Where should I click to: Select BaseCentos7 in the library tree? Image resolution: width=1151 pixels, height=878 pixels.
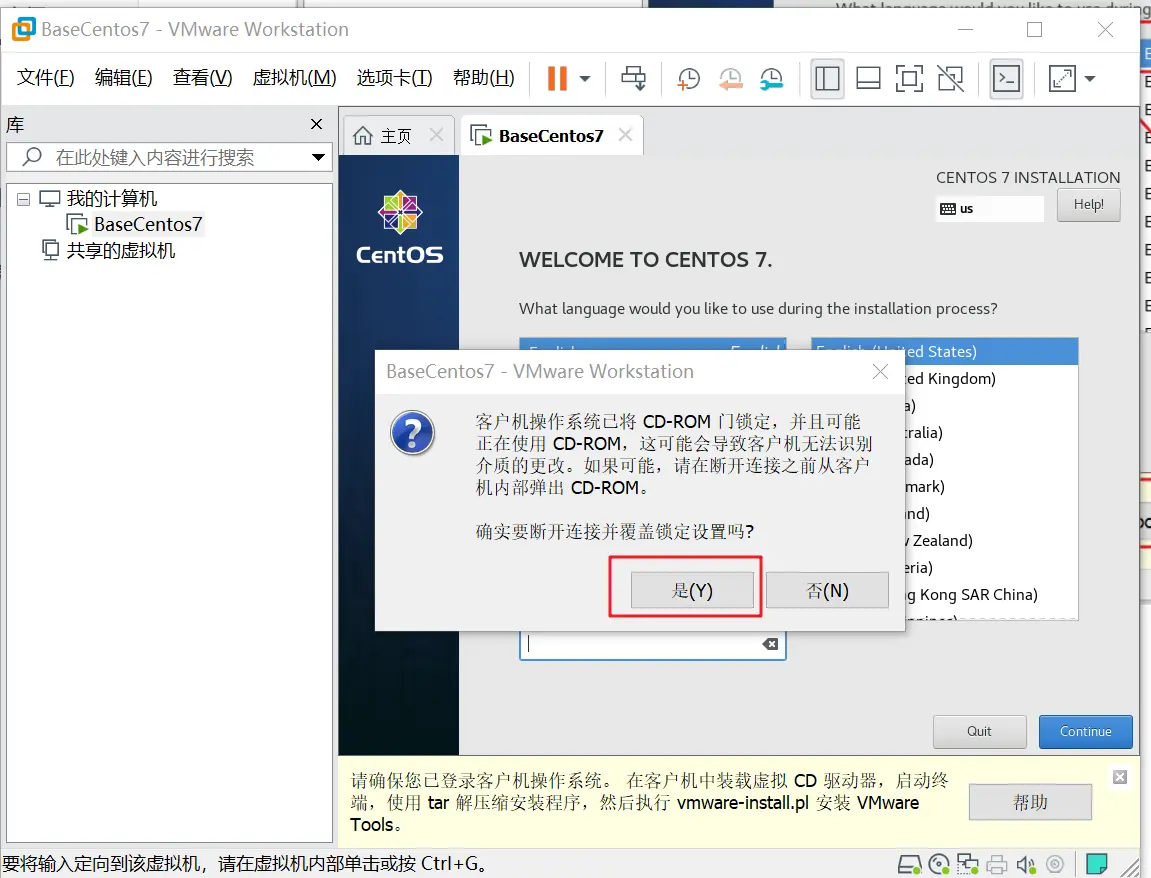[148, 224]
